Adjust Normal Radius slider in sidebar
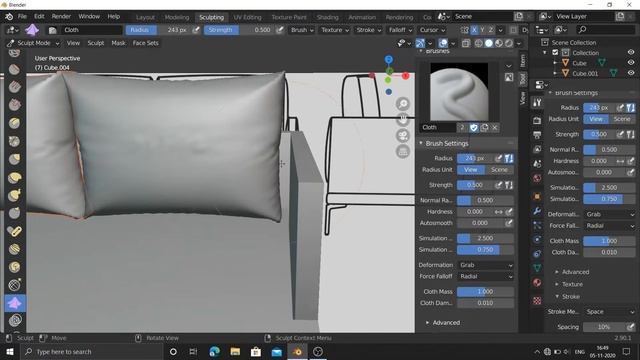Image resolution: width=640 pixels, height=360 pixels. click(x=485, y=200)
